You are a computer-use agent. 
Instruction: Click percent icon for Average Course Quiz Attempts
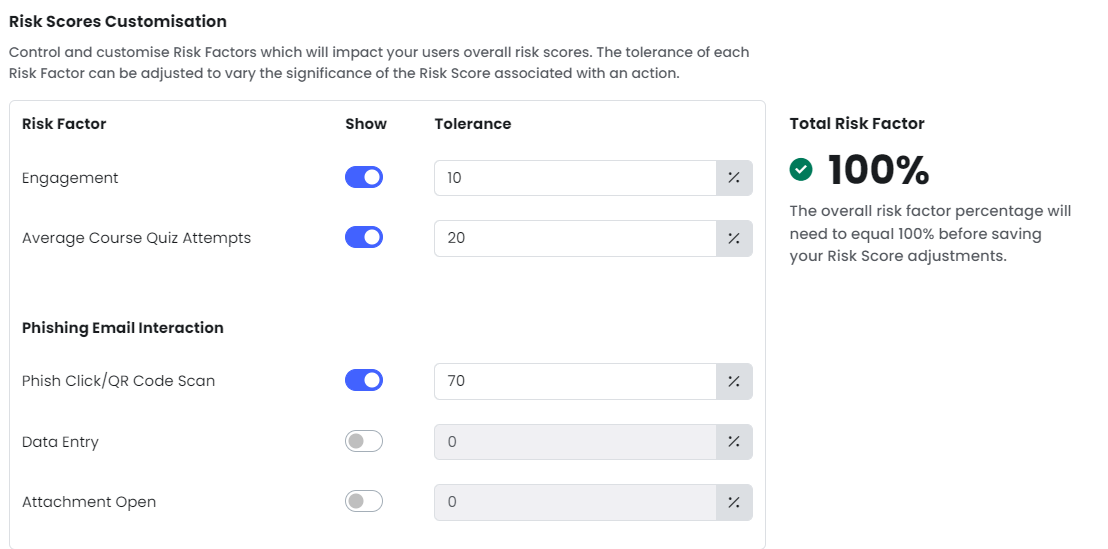734,238
